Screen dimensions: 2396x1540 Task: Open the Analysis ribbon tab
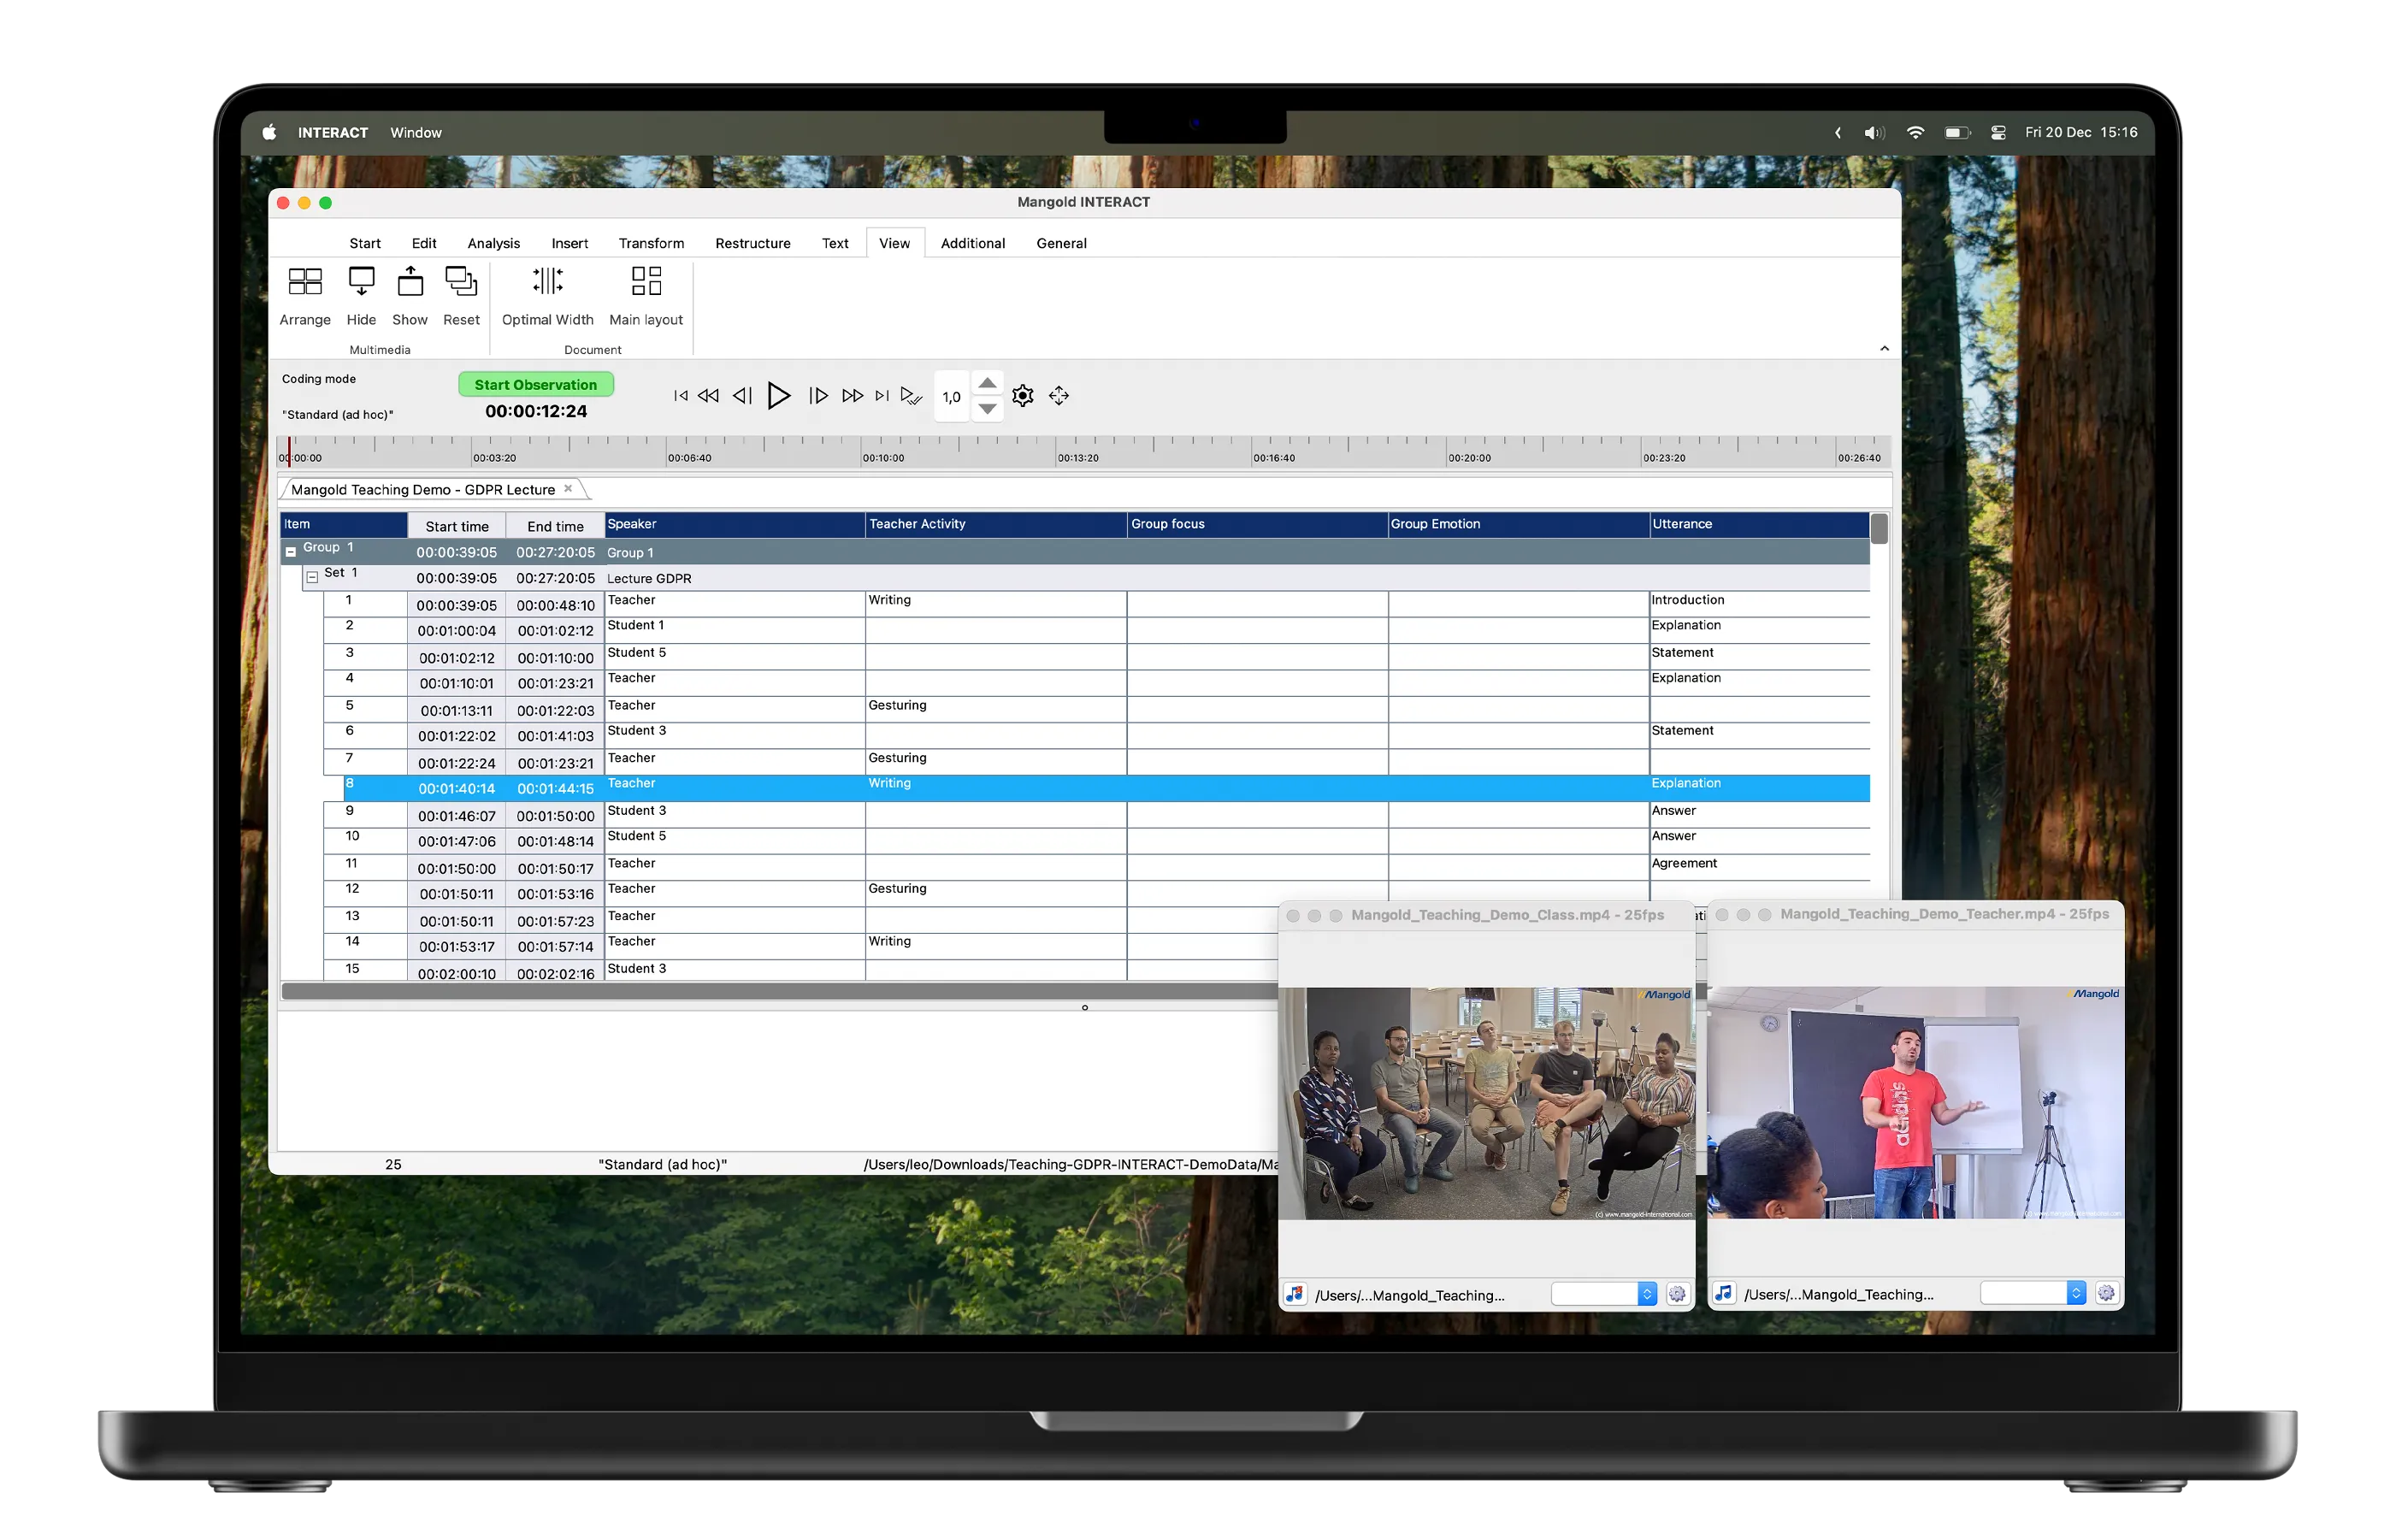click(493, 243)
